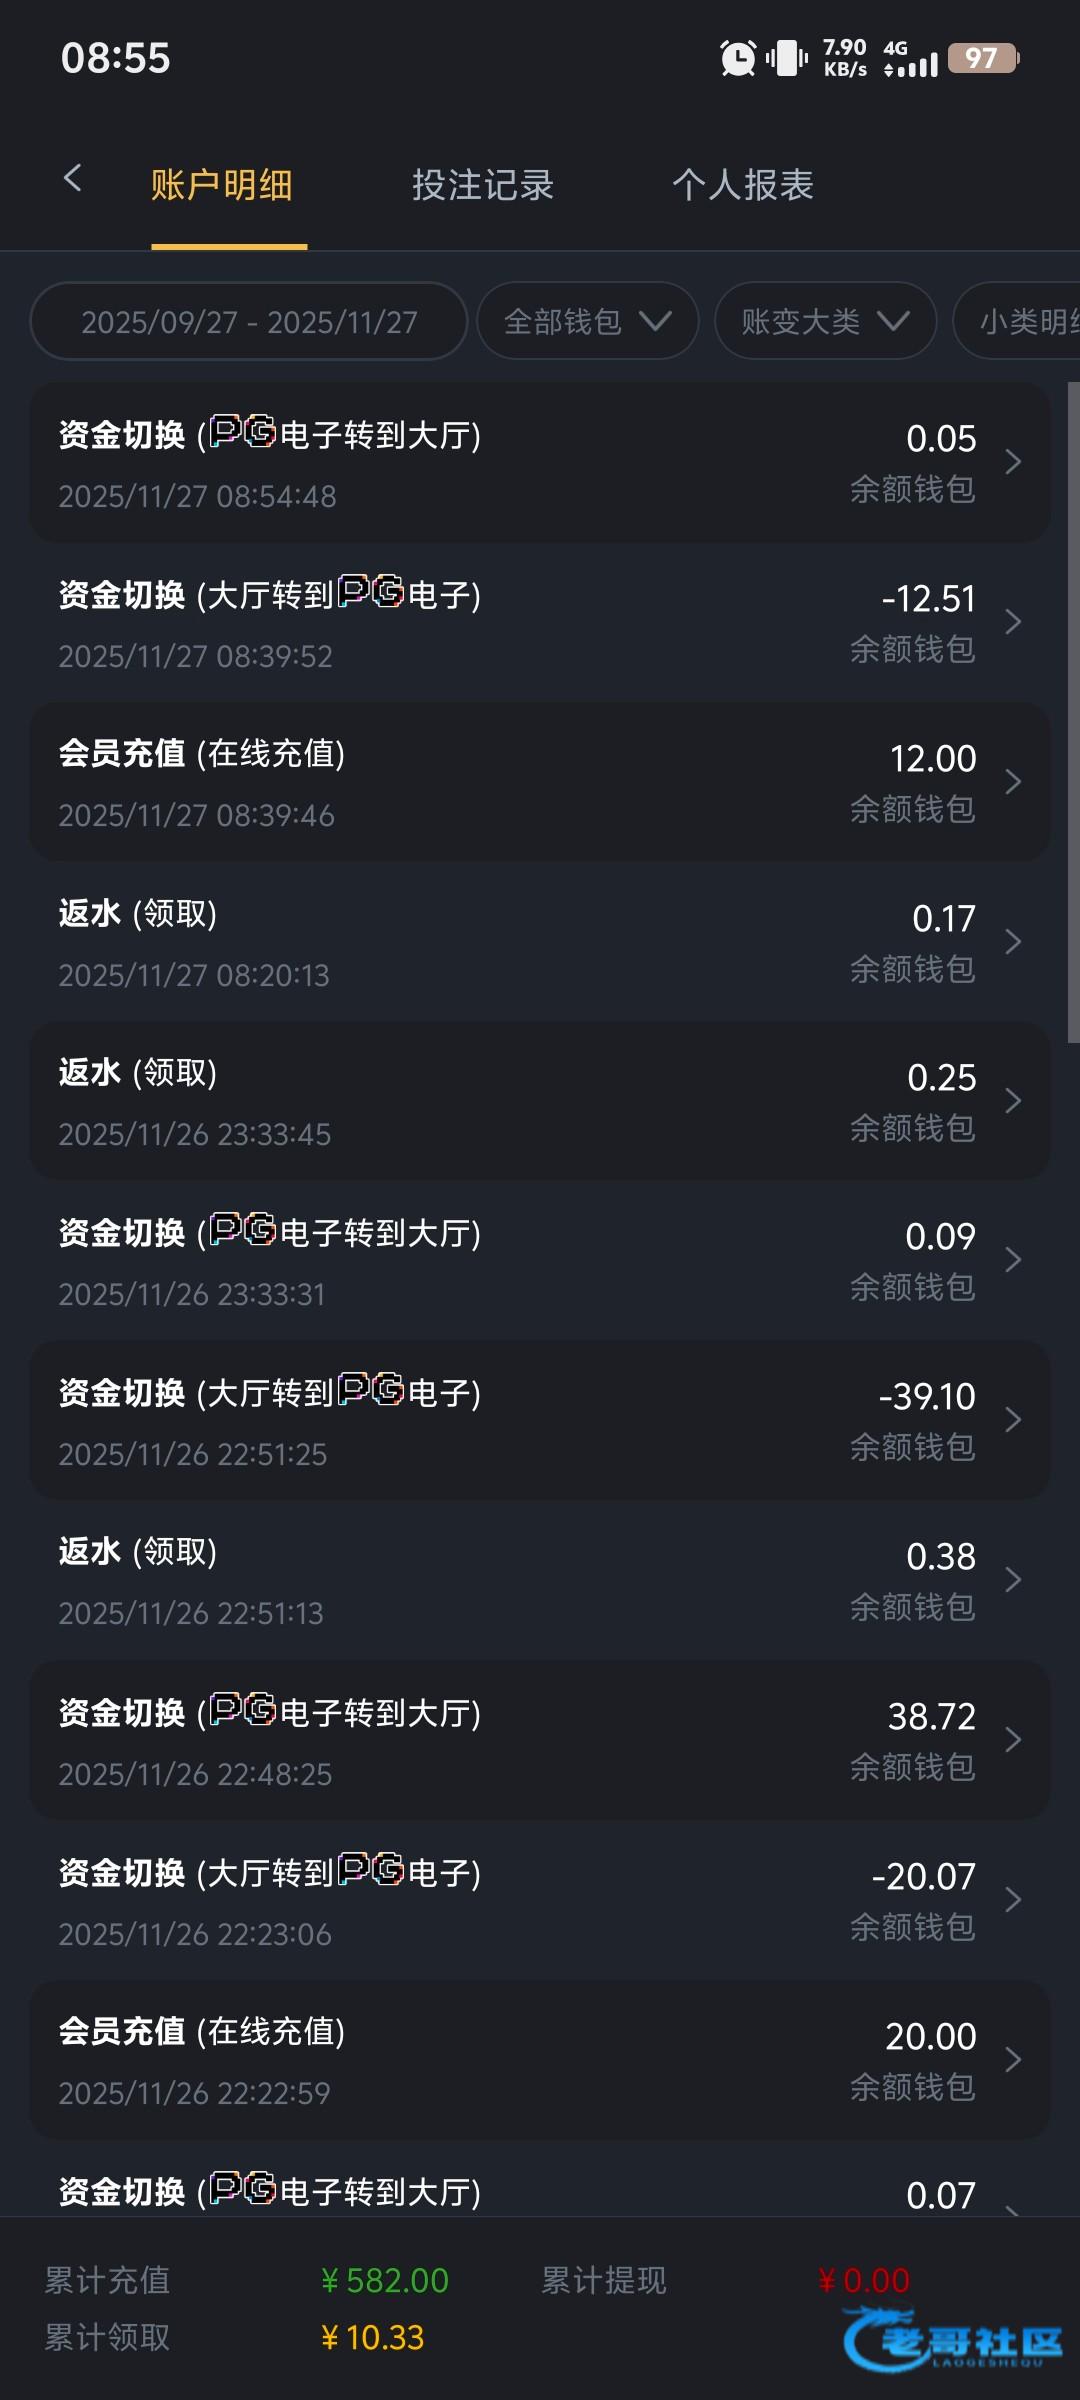Switch to the 个人报表 tab
Viewport: 1080px width, 2400px height.
742,185
